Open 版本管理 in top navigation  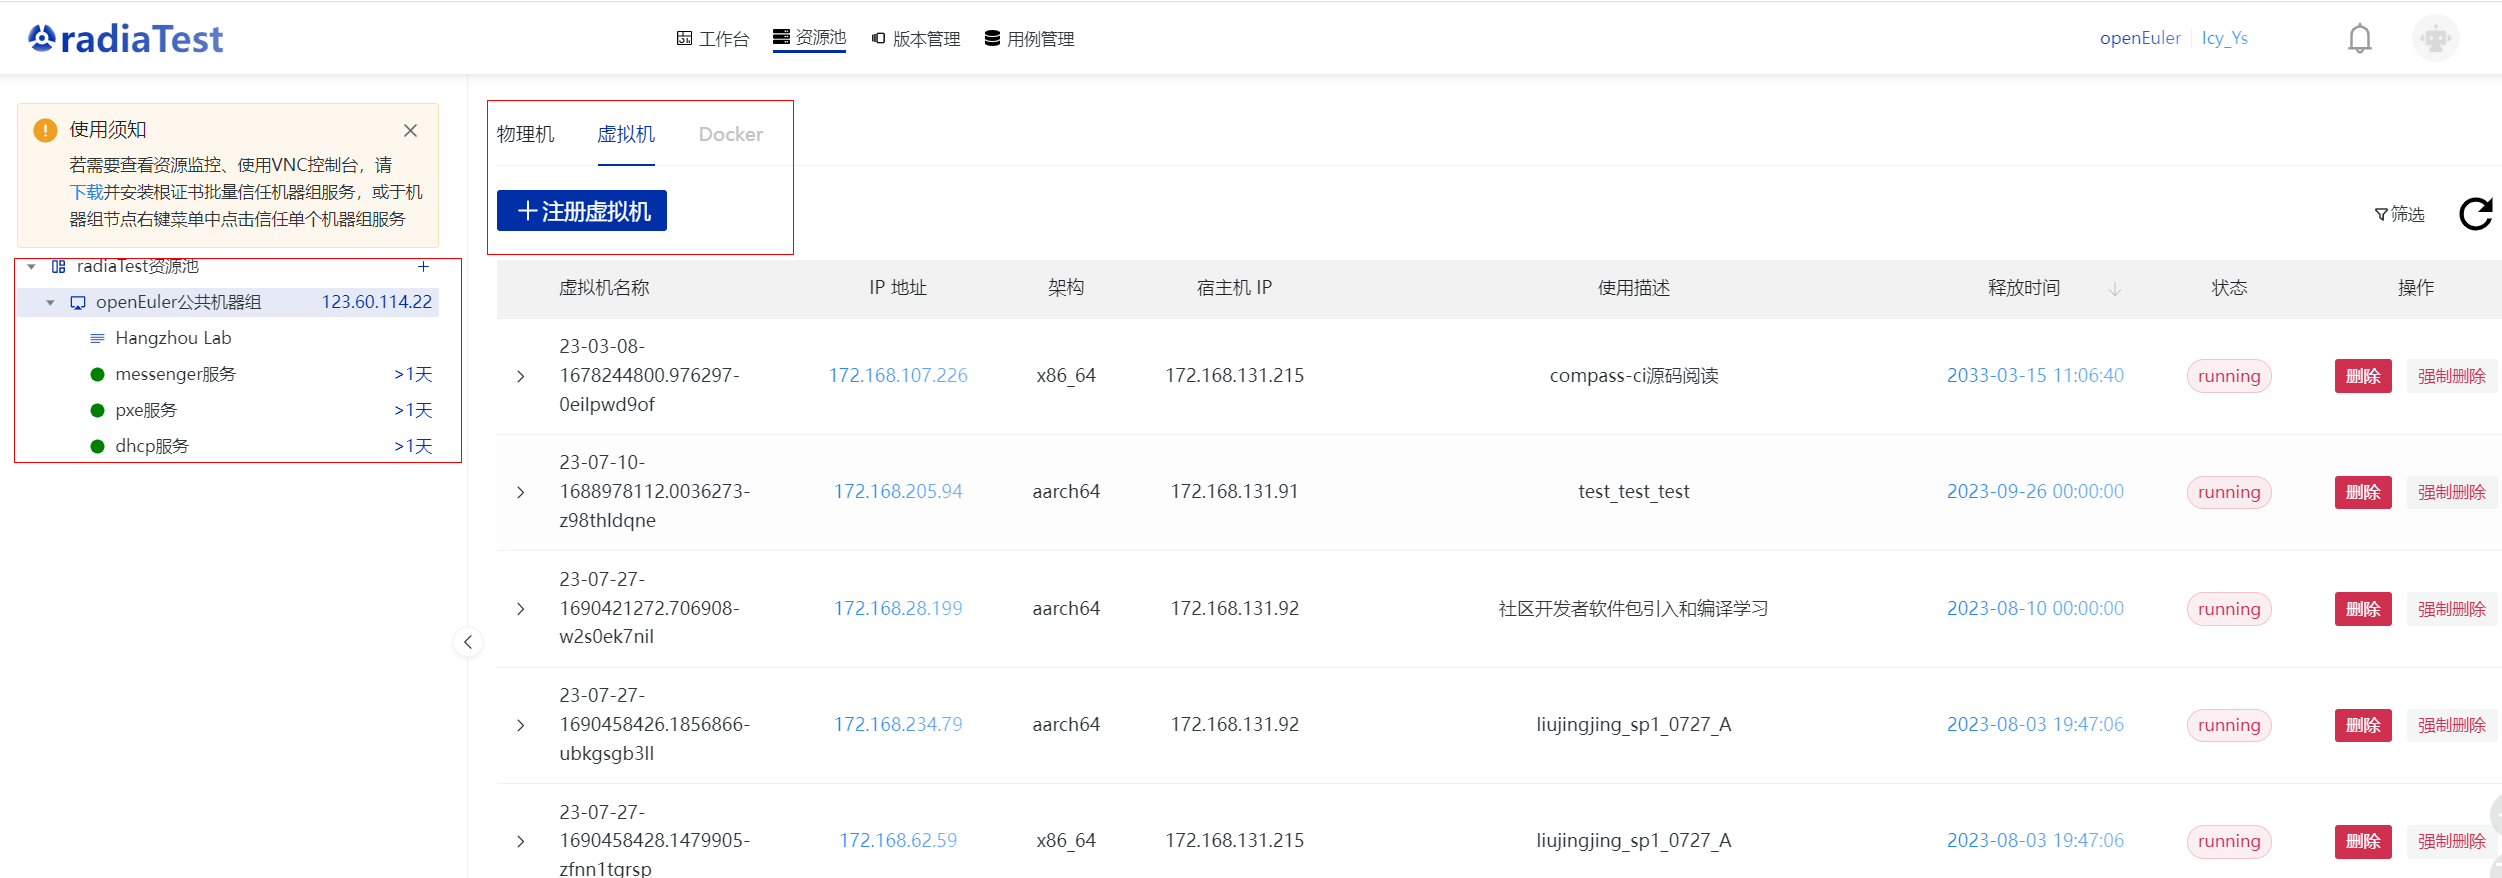coord(915,39)
